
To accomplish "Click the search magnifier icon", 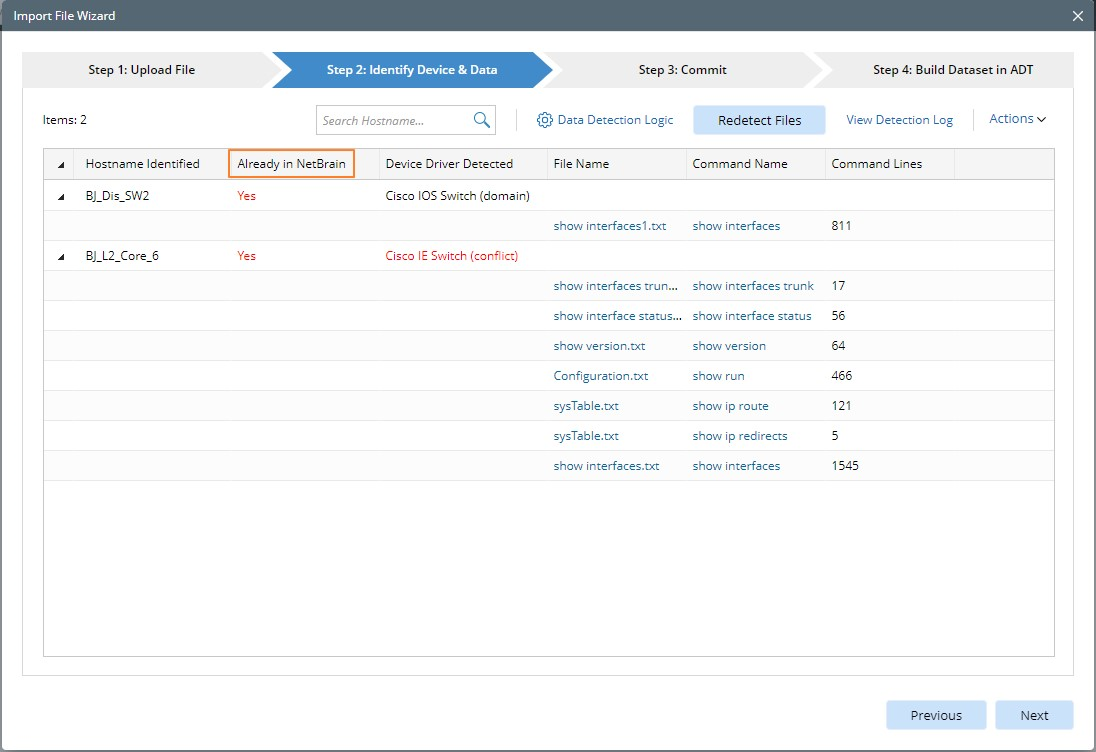I will [482, 120].
